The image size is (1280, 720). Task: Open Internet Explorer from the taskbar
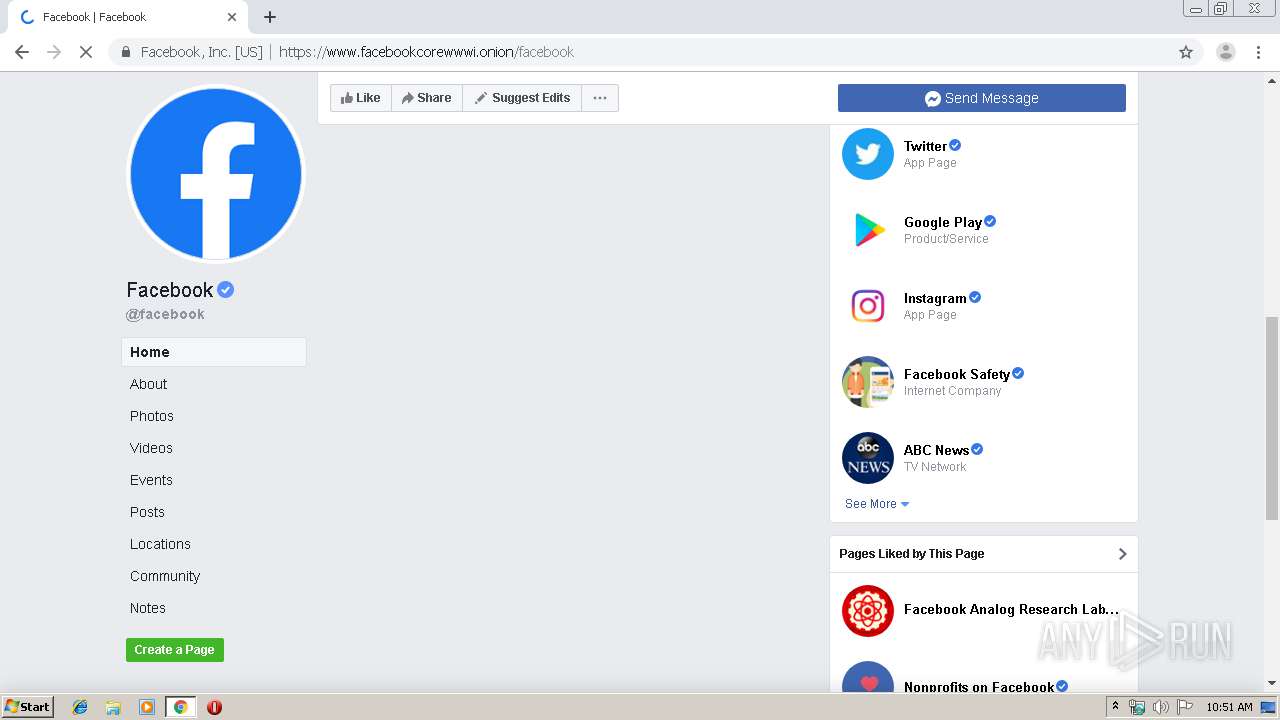80,707
